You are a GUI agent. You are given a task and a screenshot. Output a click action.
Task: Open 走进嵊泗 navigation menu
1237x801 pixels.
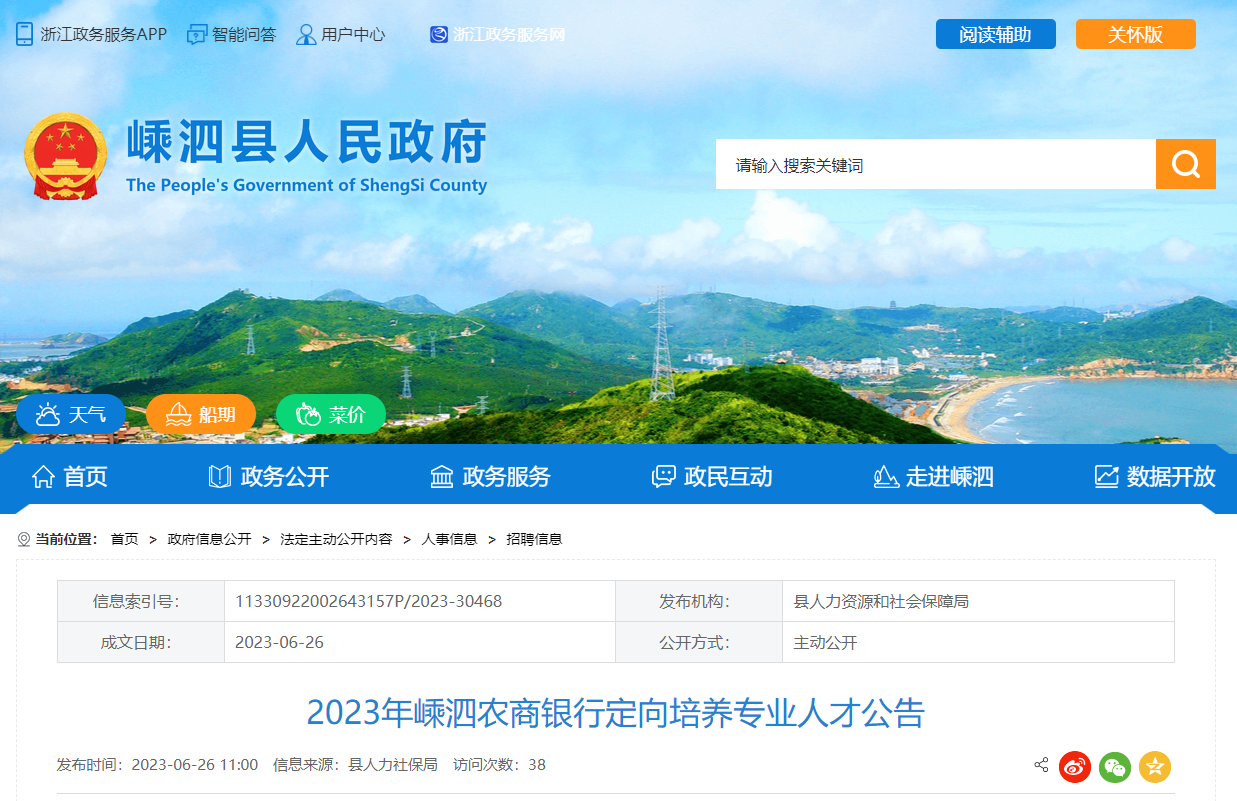(x=933, y=477)
